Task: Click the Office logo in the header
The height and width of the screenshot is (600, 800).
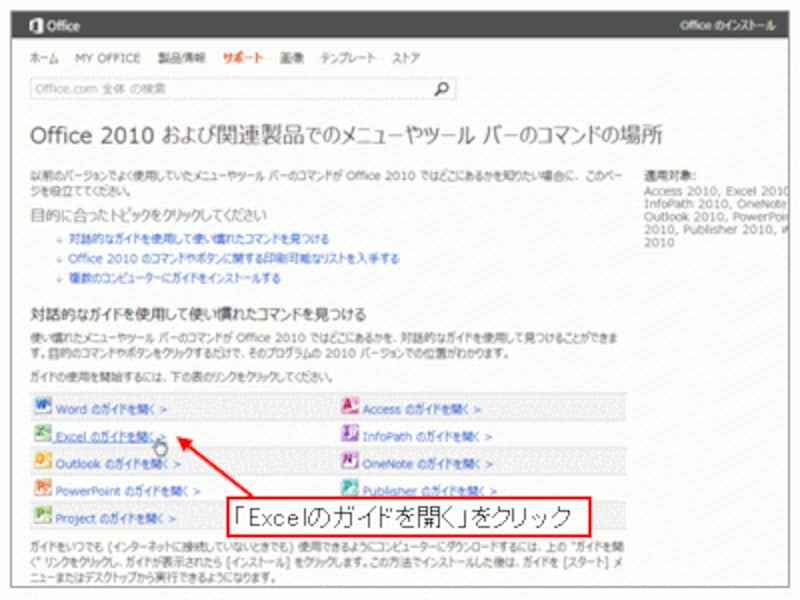Action: pyautogui.click(x=55, y=26)
